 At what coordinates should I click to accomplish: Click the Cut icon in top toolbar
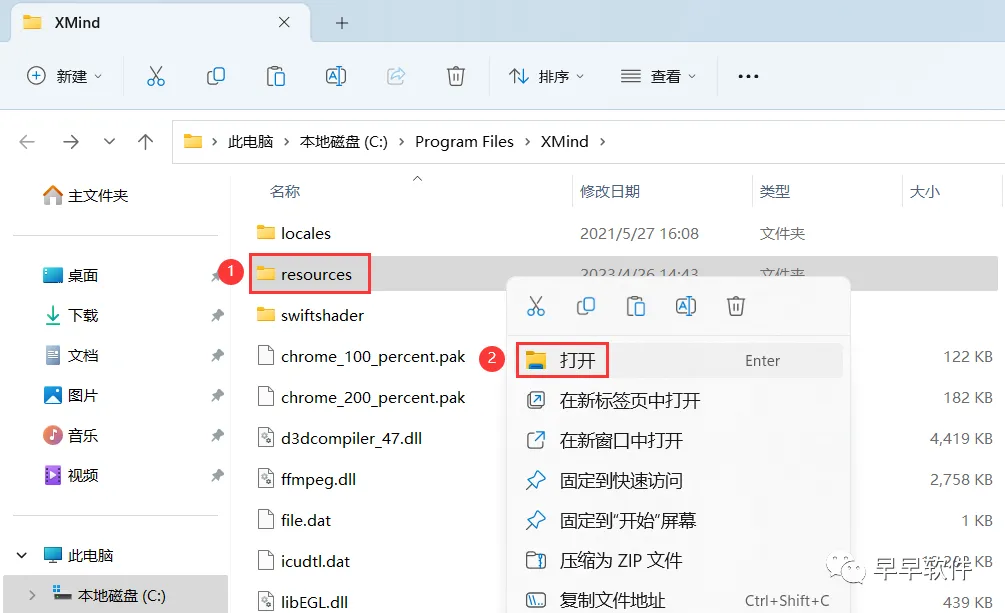tap(156, 76)
